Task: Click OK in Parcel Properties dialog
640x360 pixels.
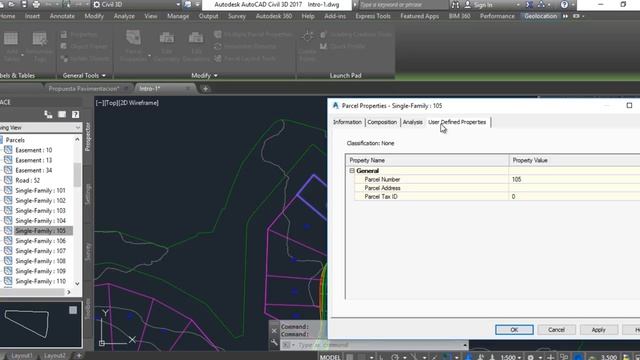Action: click(x=514, y=330)
